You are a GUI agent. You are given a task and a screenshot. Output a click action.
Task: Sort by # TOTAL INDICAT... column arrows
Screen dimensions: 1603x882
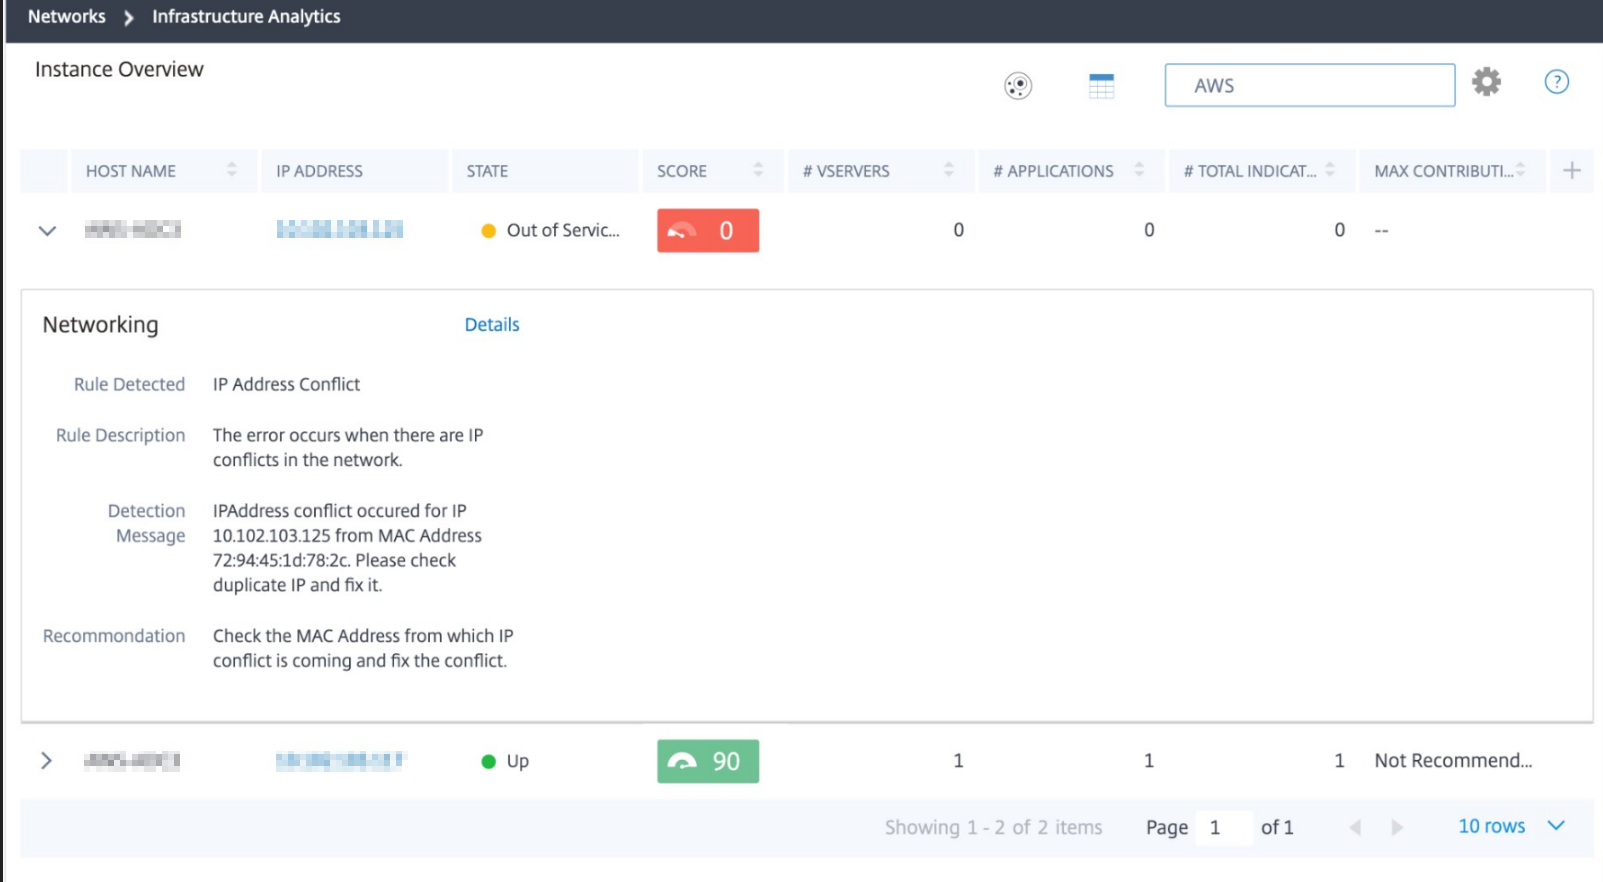(x=1330, y=170)
